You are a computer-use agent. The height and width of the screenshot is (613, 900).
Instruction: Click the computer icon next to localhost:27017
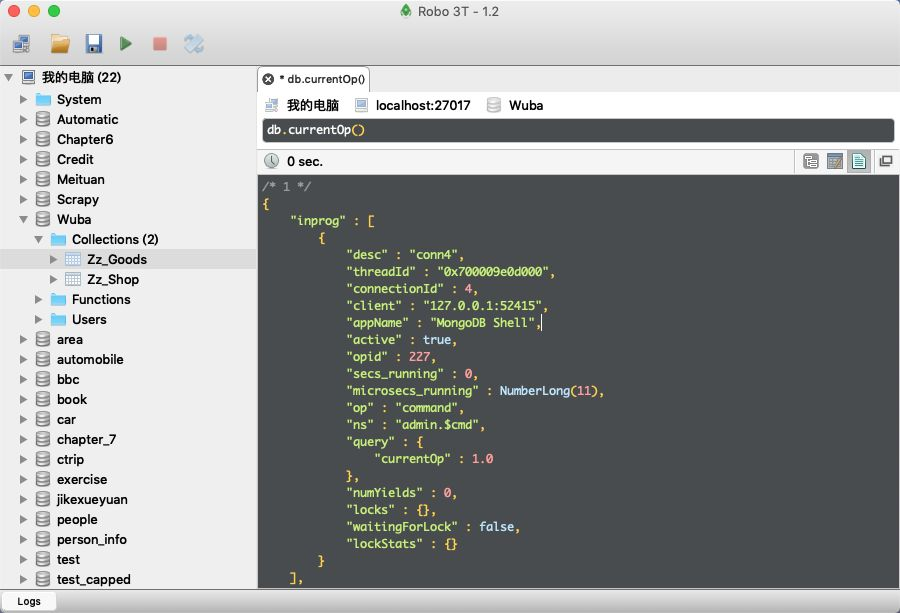coord(361,105)
